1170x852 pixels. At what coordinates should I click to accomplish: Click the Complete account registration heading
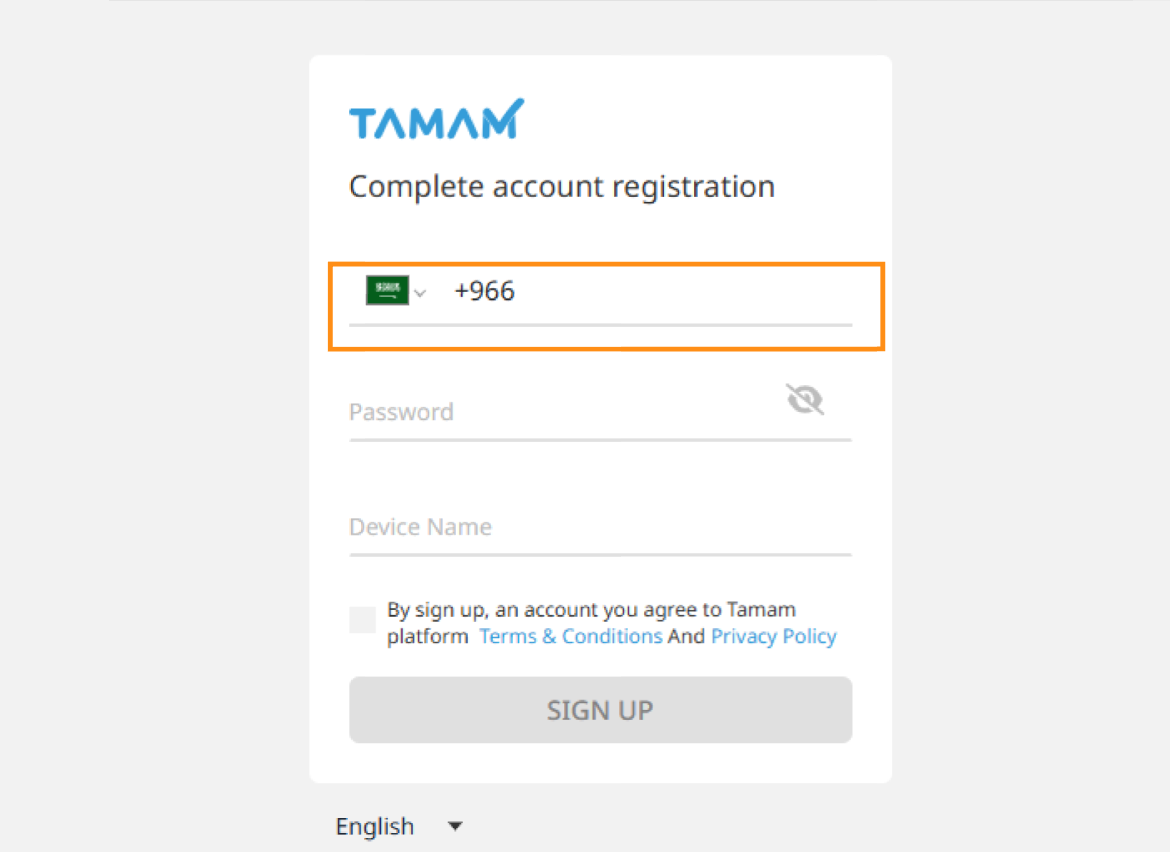coord(562,187)
